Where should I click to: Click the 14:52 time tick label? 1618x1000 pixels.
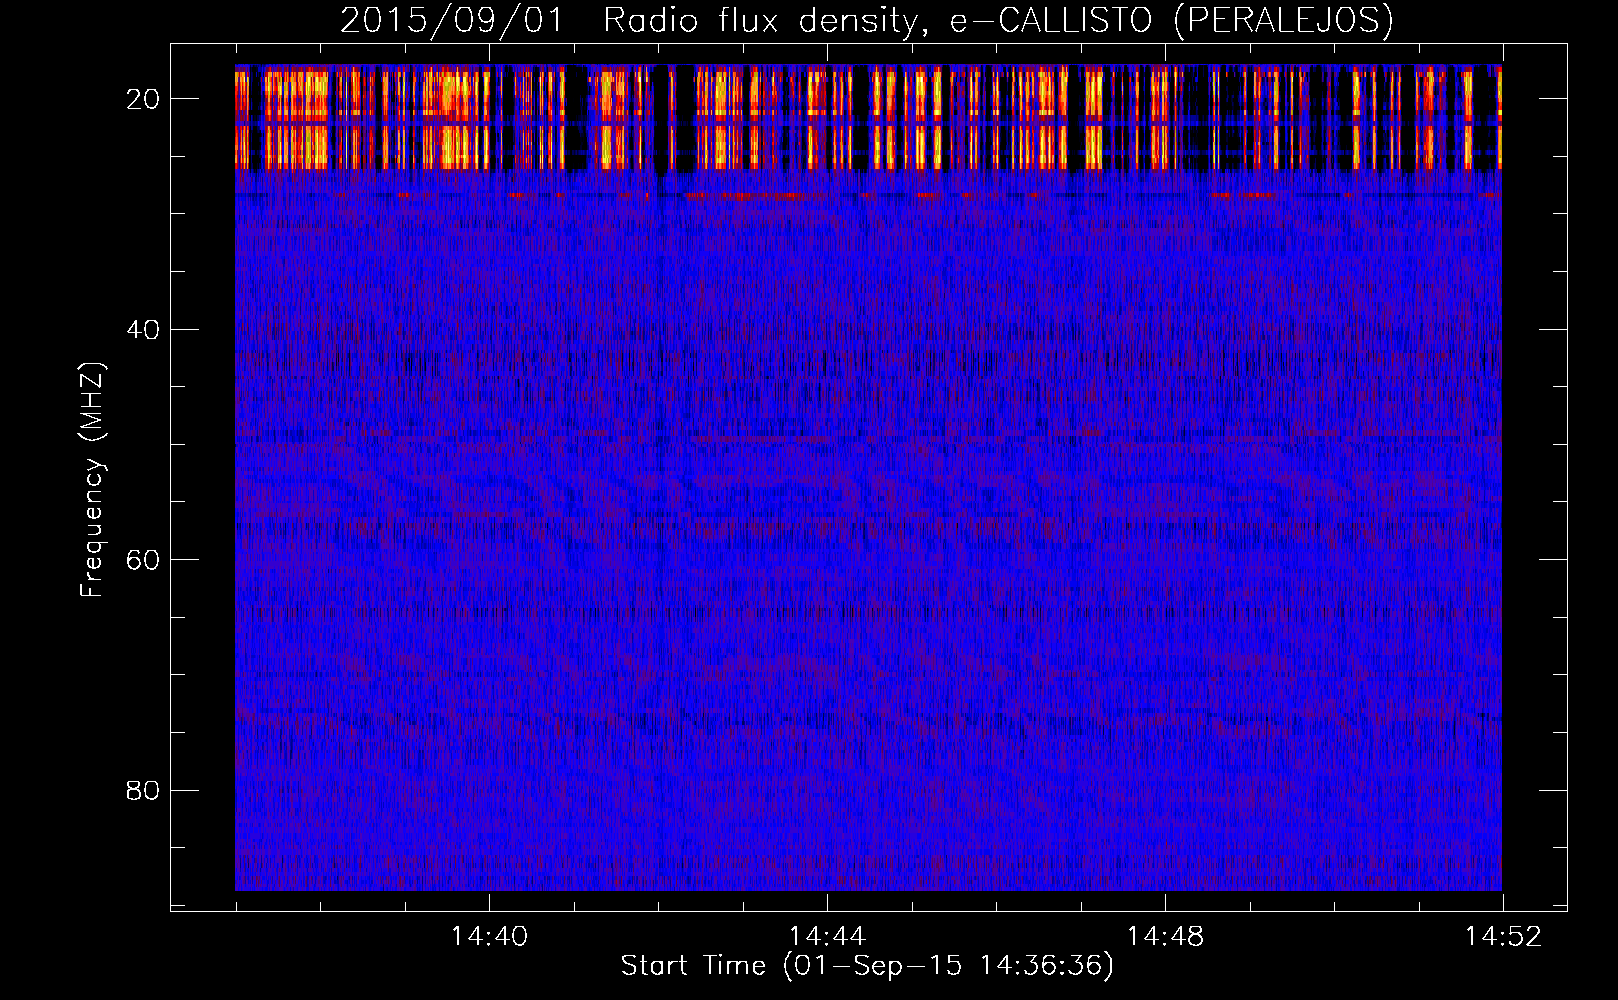click(x=1503, y=936)
